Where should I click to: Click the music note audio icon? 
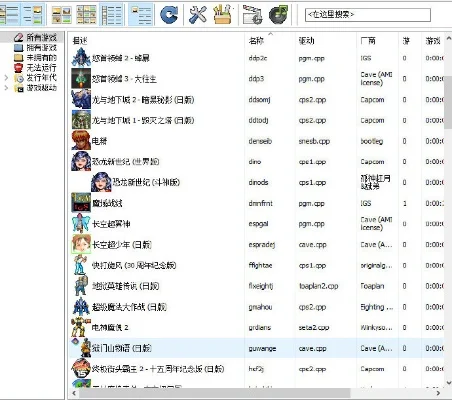278,15
